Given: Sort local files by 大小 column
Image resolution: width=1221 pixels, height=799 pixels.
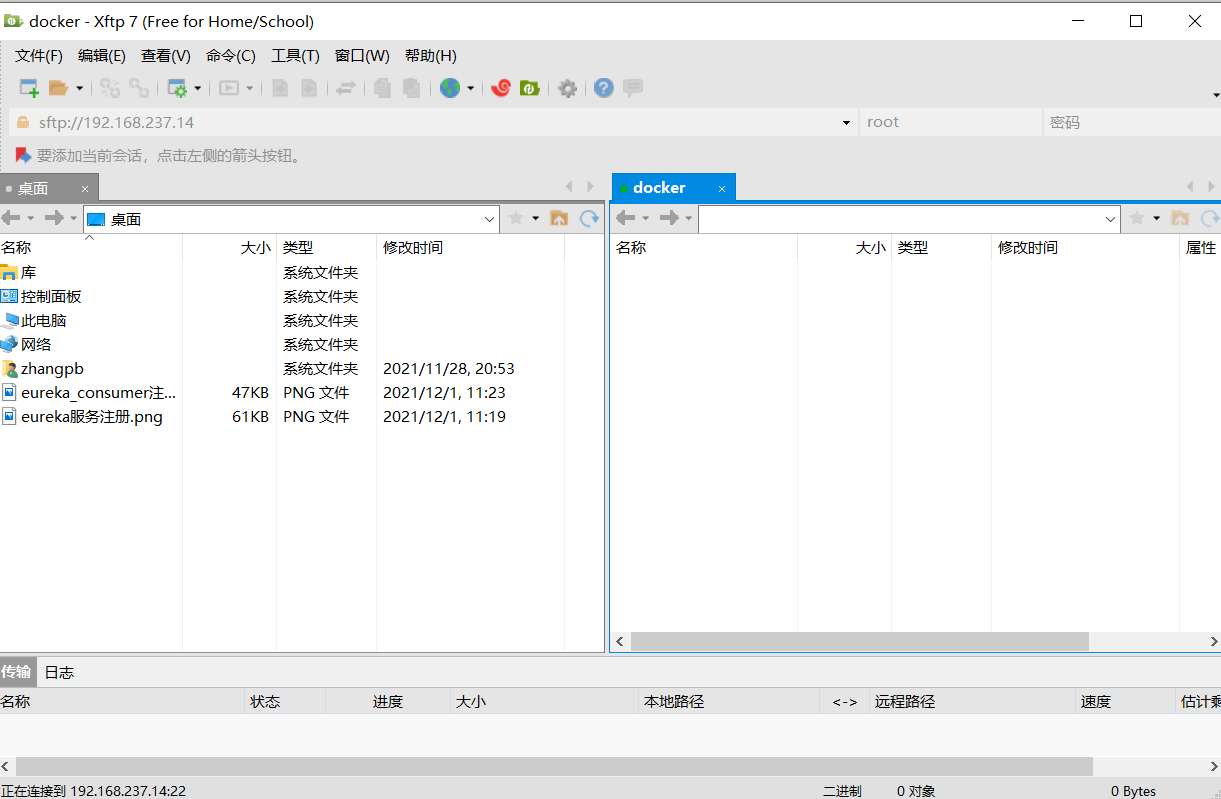Looking at the screenshot, I should (230, 247).
